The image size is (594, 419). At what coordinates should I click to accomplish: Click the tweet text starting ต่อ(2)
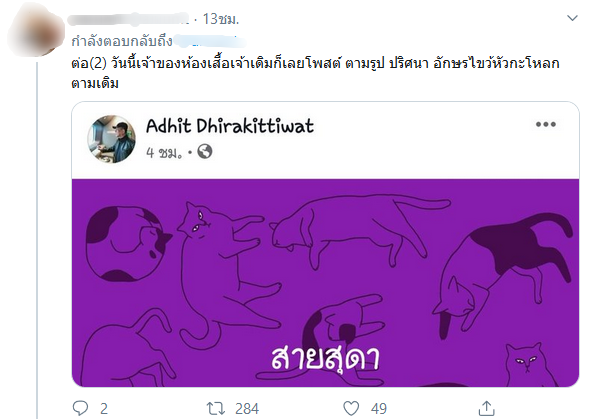coord(315,73)
